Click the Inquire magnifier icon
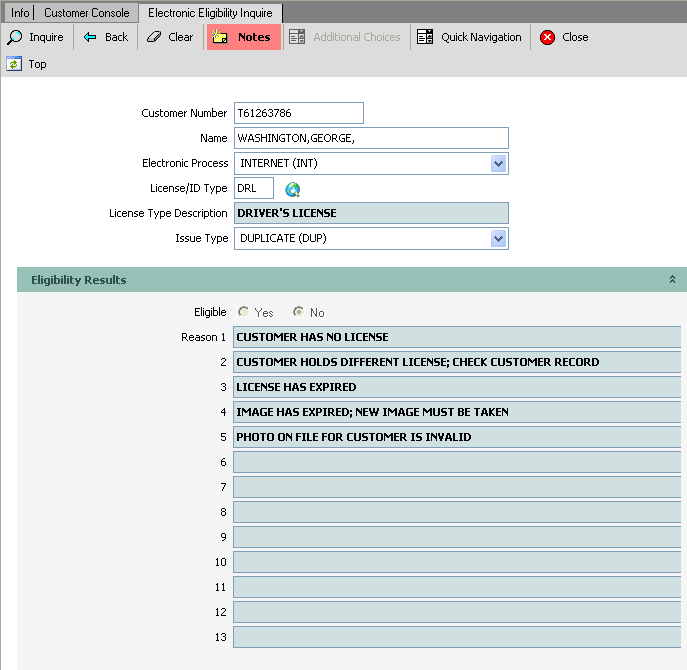The image size is (687, 670). (x=15, y=37)
